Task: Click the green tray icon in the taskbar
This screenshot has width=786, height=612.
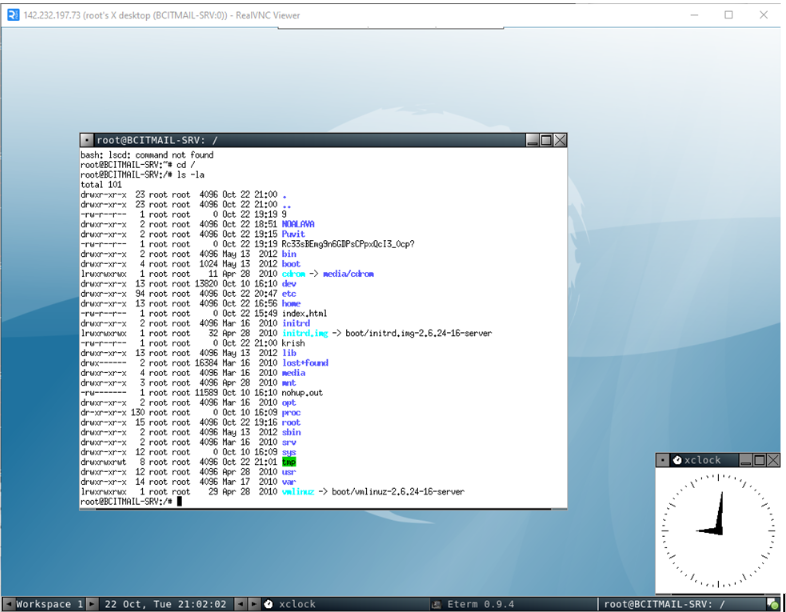Action: tap(772, 604)
